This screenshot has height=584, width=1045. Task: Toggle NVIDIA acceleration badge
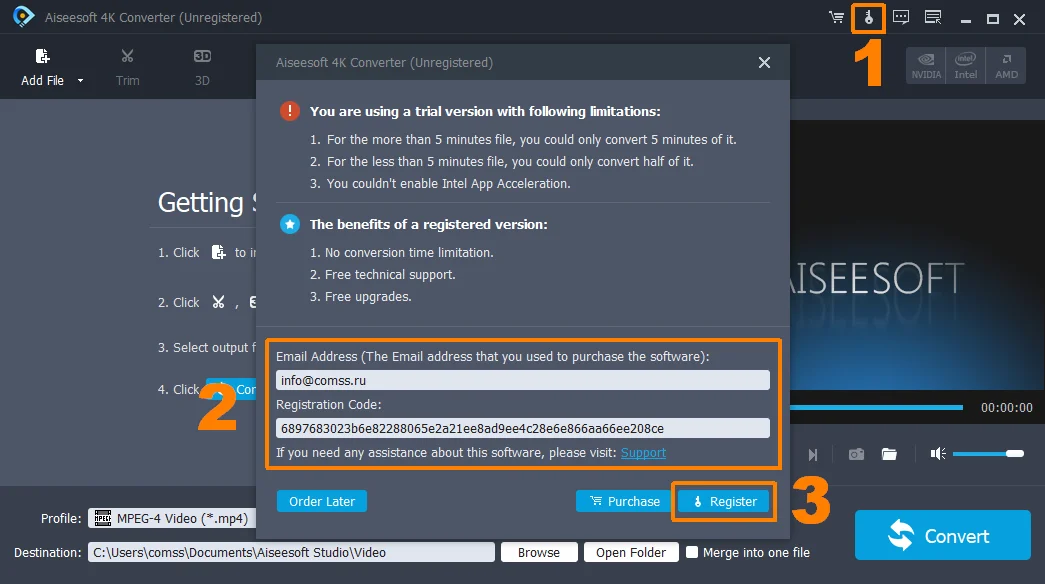tap(926, 65)
